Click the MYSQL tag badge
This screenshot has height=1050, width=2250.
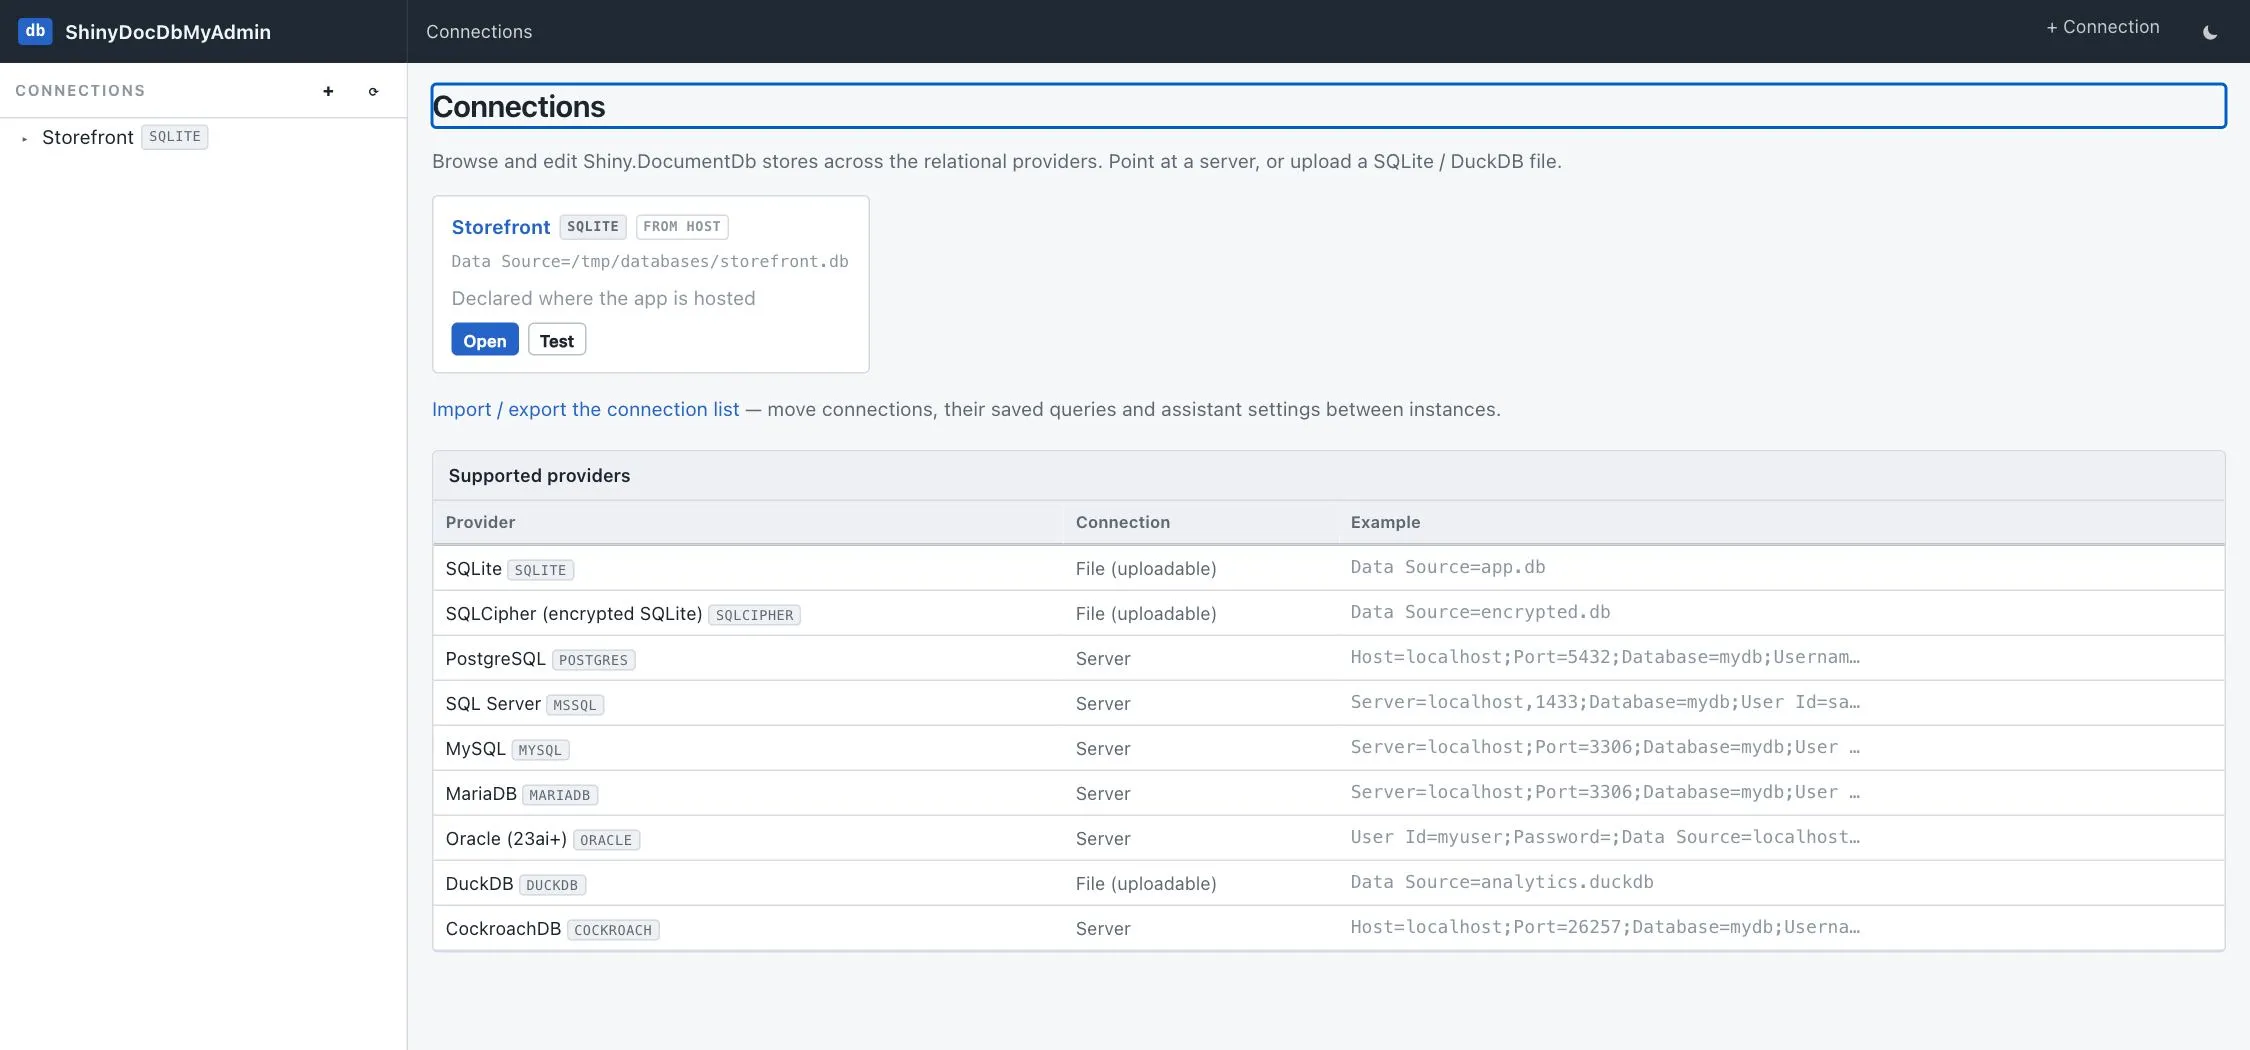[540, 750]
